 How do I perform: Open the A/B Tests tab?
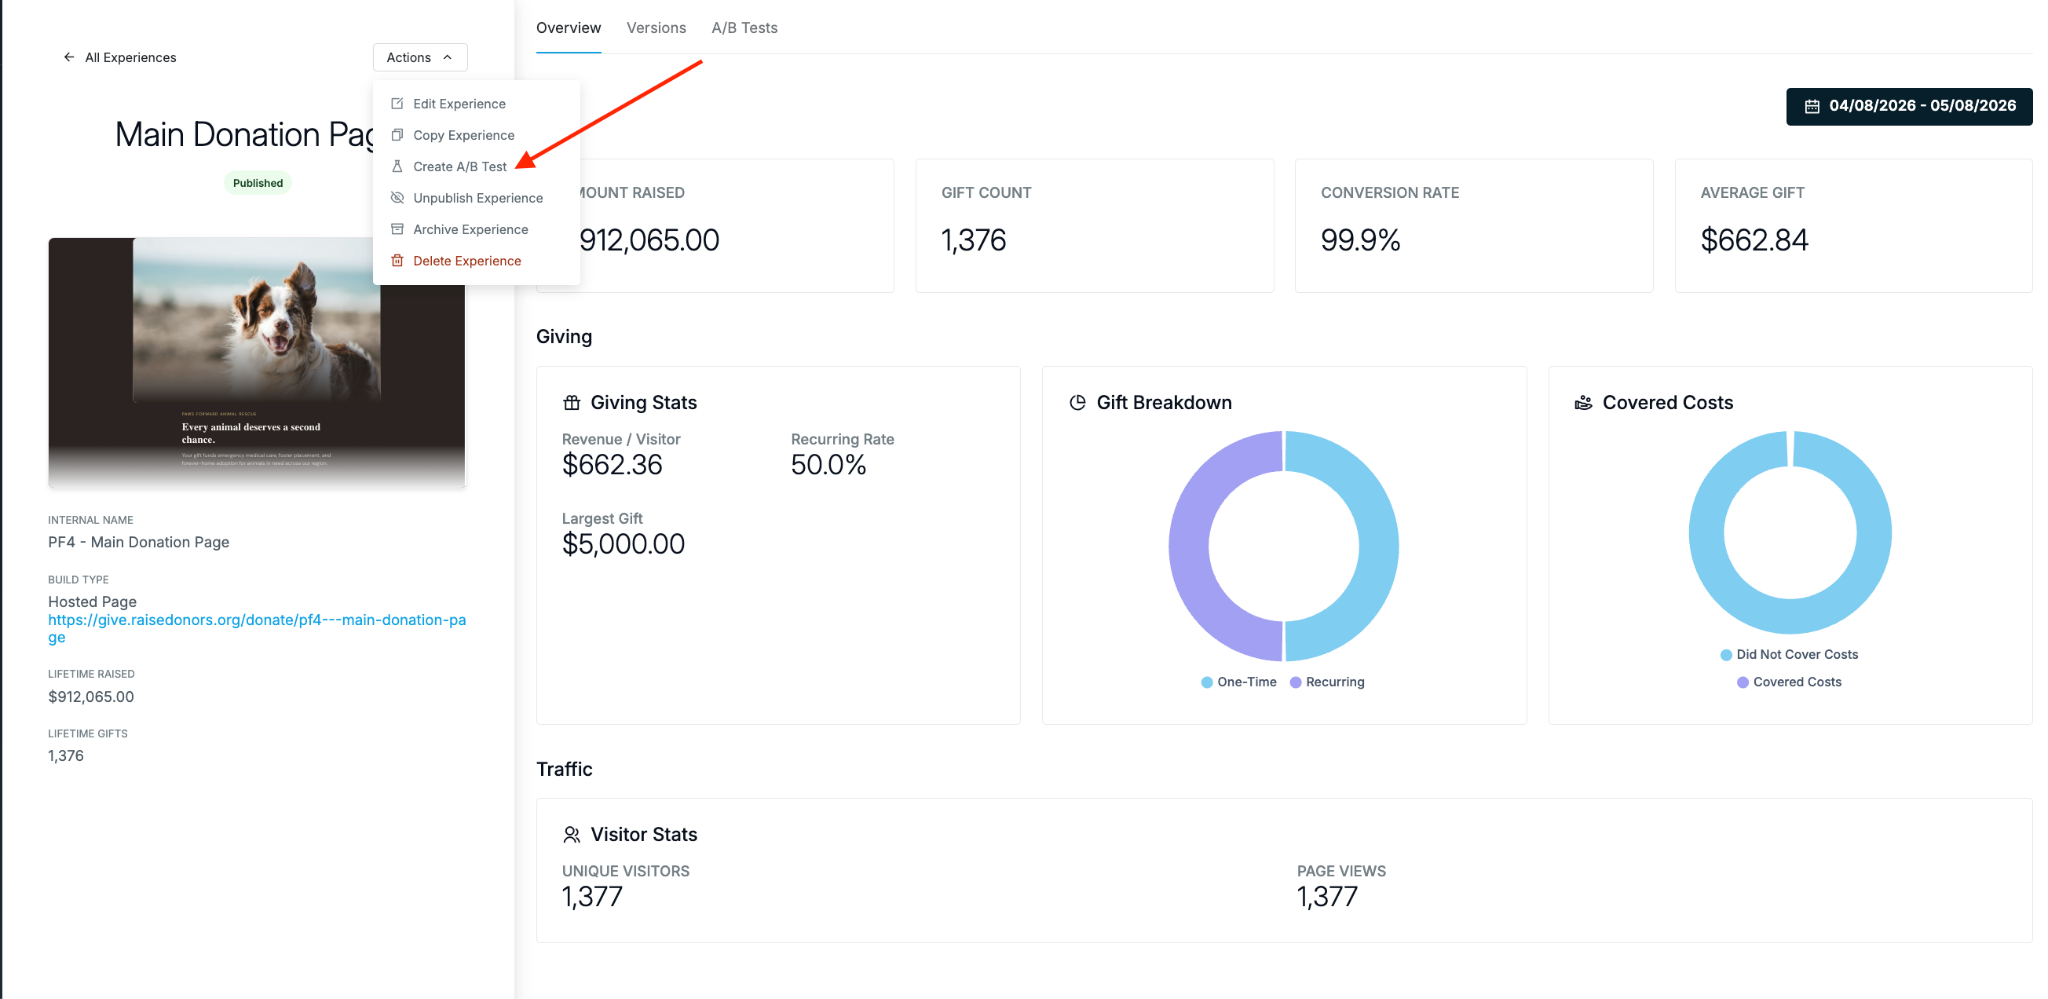tap(744, 28)
